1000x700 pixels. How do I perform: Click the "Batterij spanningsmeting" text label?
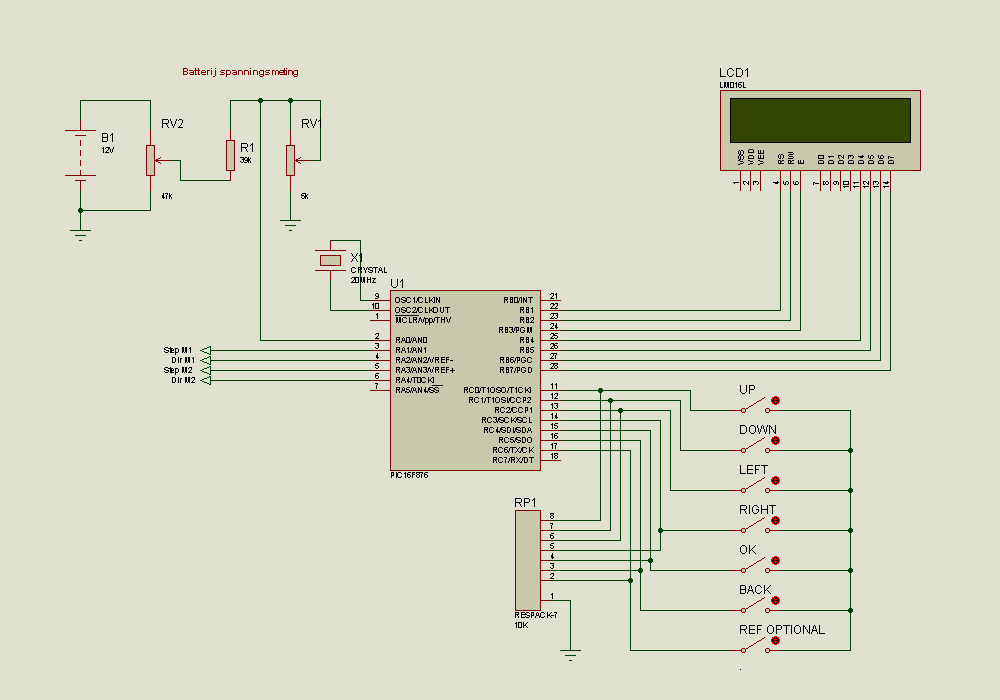(240, 72)
